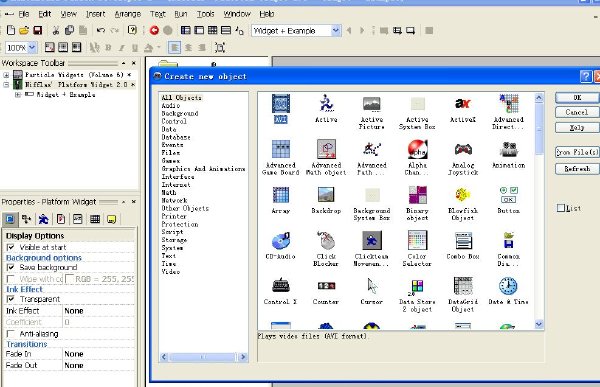
Task: Click Cancel in Create new object dialog
Action: coord(577,112)
